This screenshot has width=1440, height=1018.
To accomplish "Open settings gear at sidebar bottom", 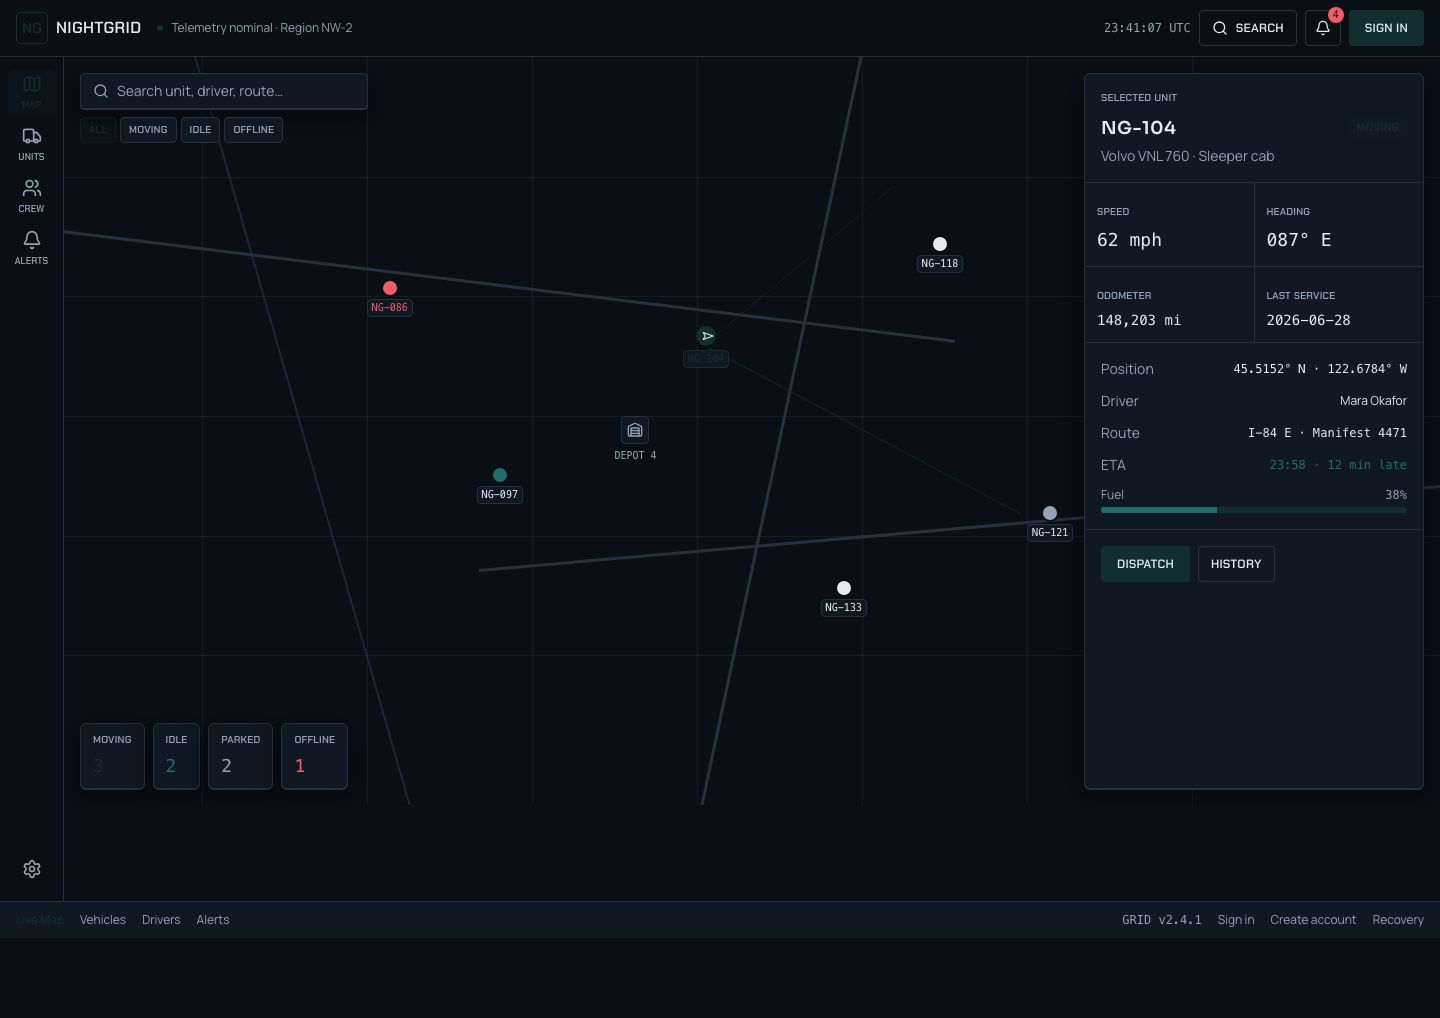I will [32, 869].
